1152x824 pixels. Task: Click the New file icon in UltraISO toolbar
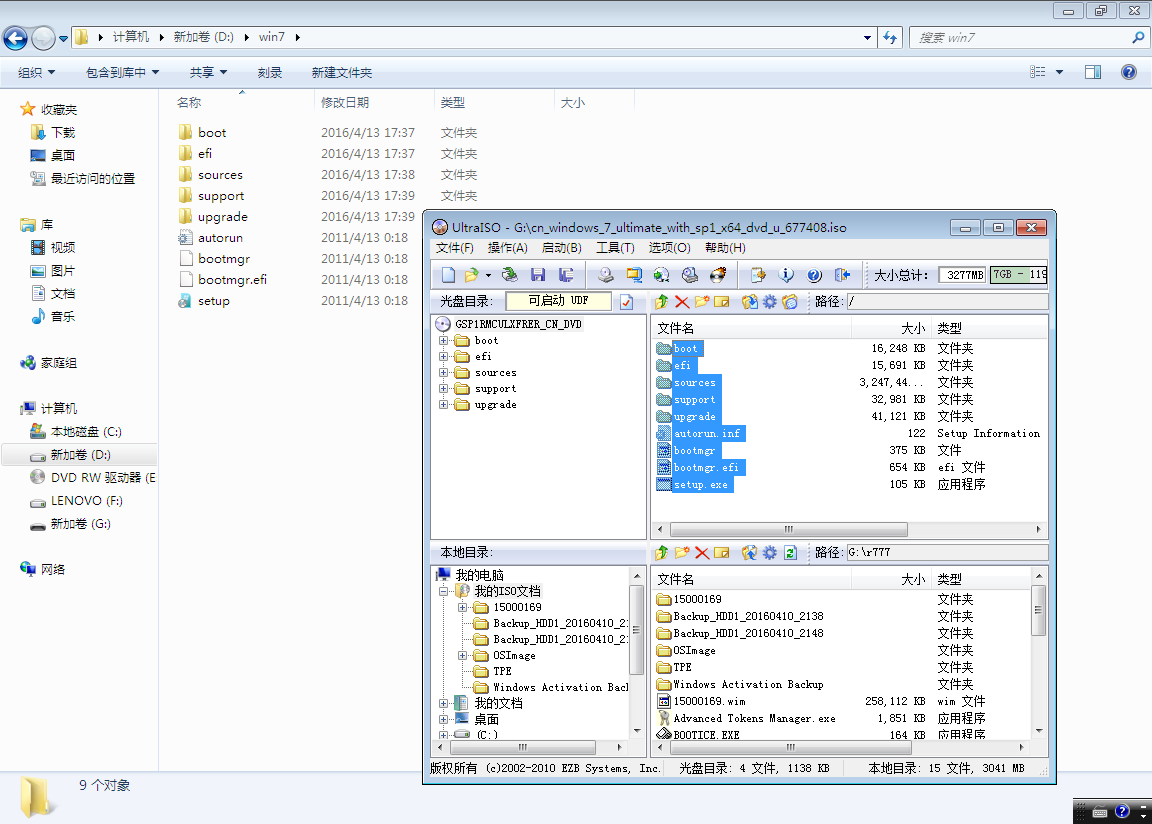pyautogui.click(x=448, y=275)
